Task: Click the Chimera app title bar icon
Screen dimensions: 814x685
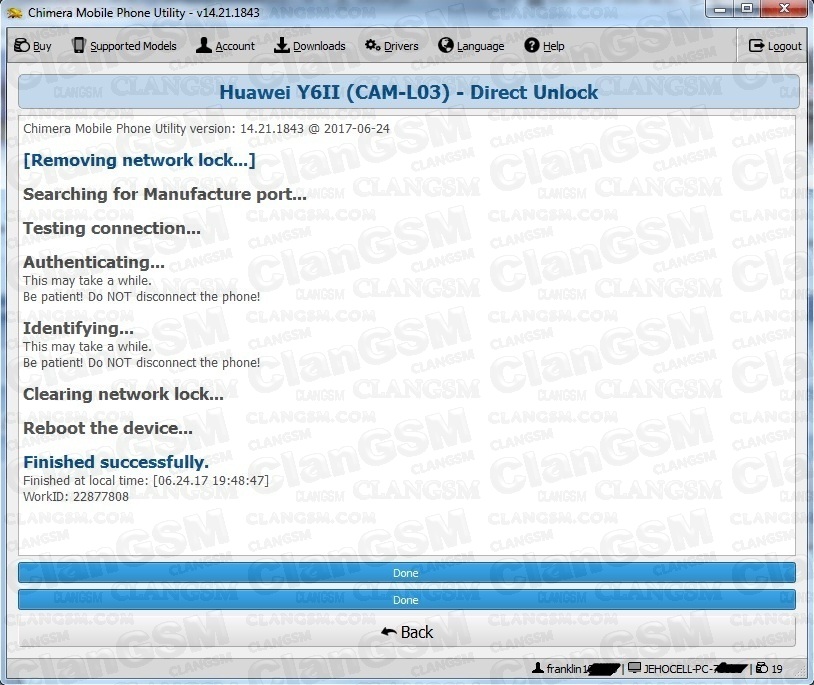Action: click(15, 12)
